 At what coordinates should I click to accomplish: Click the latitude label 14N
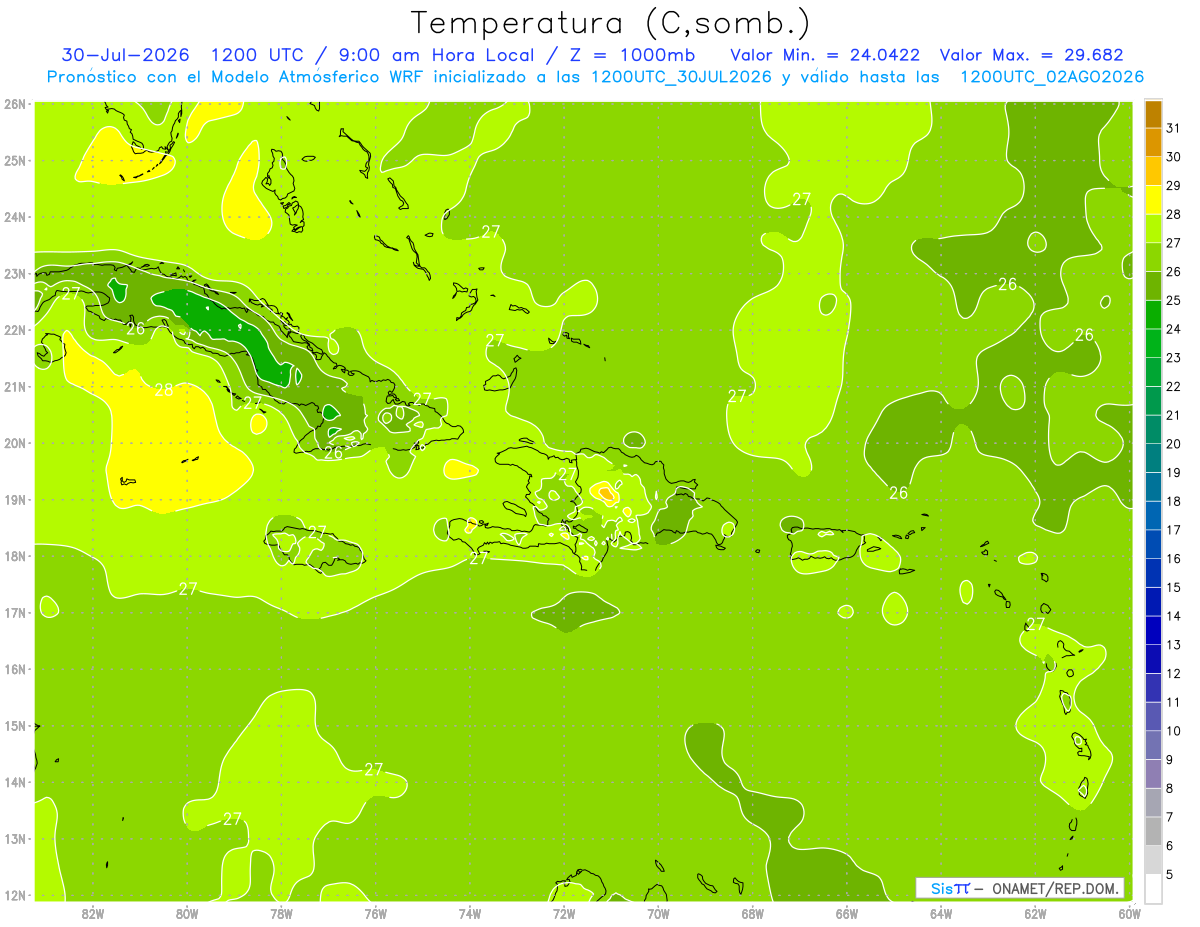click(x=15, y=782)
